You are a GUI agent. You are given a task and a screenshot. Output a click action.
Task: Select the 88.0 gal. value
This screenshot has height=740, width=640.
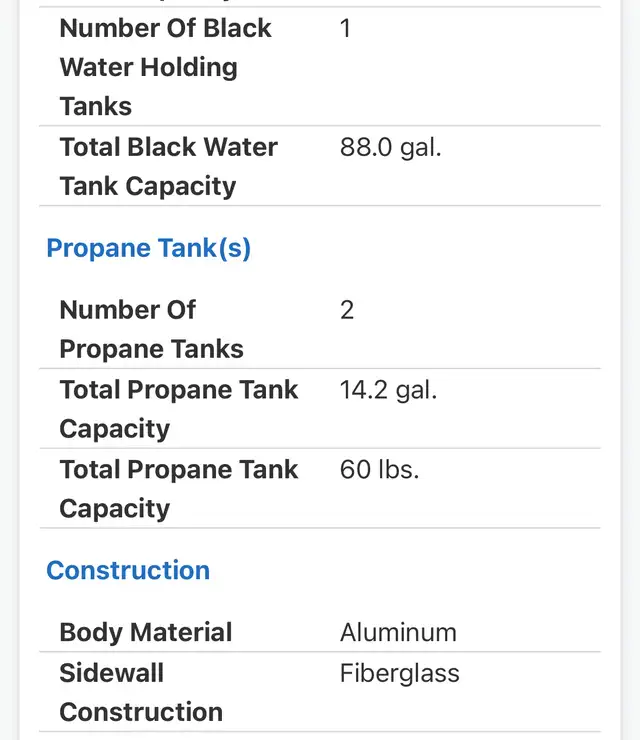tap(390, 147)
